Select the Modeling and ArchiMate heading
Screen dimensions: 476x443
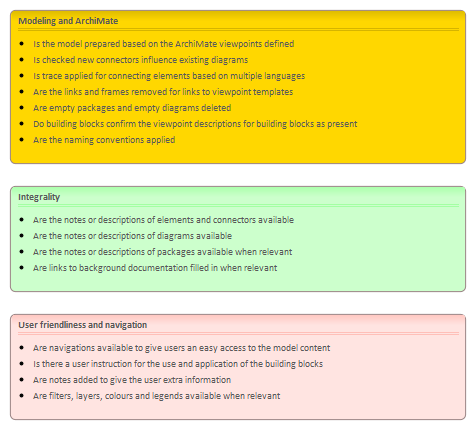(68, 21)
